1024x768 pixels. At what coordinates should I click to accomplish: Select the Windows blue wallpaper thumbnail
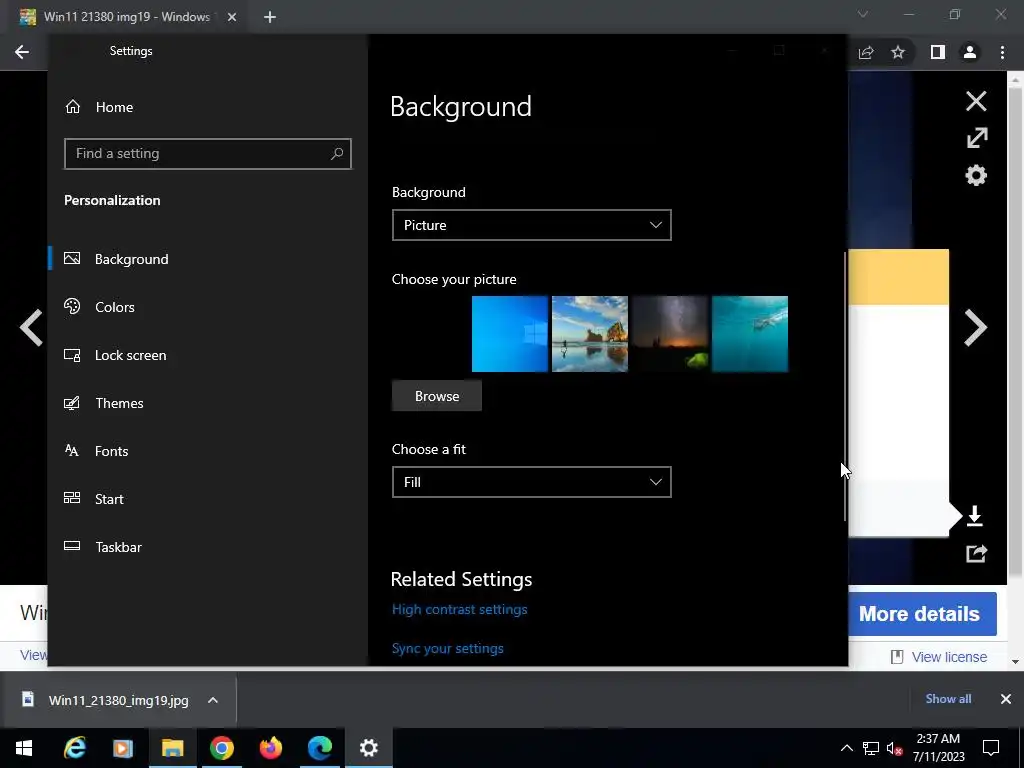pos(510,334)
